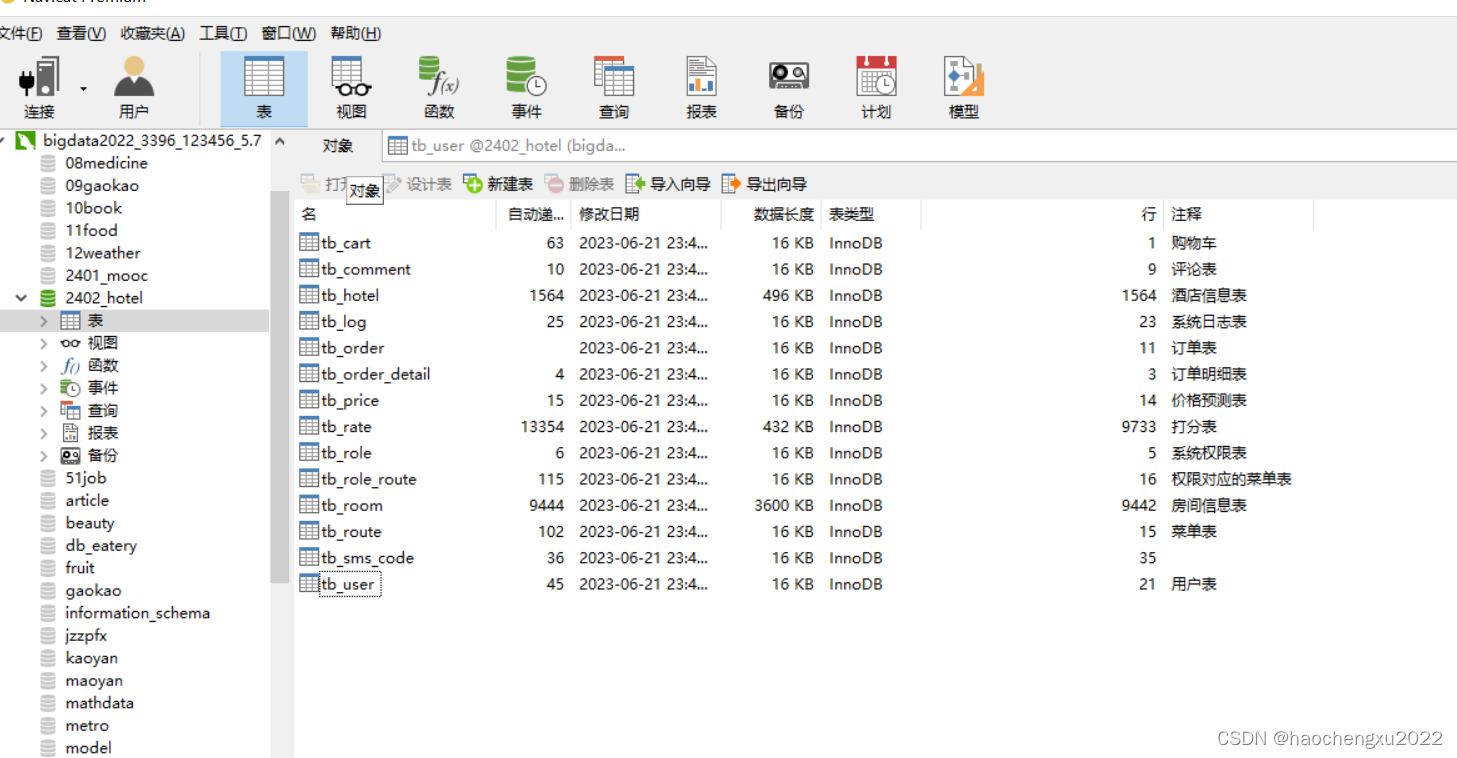
Task: Select the db_eatery database
Action: pyautogui.click(x=101, y=545)
